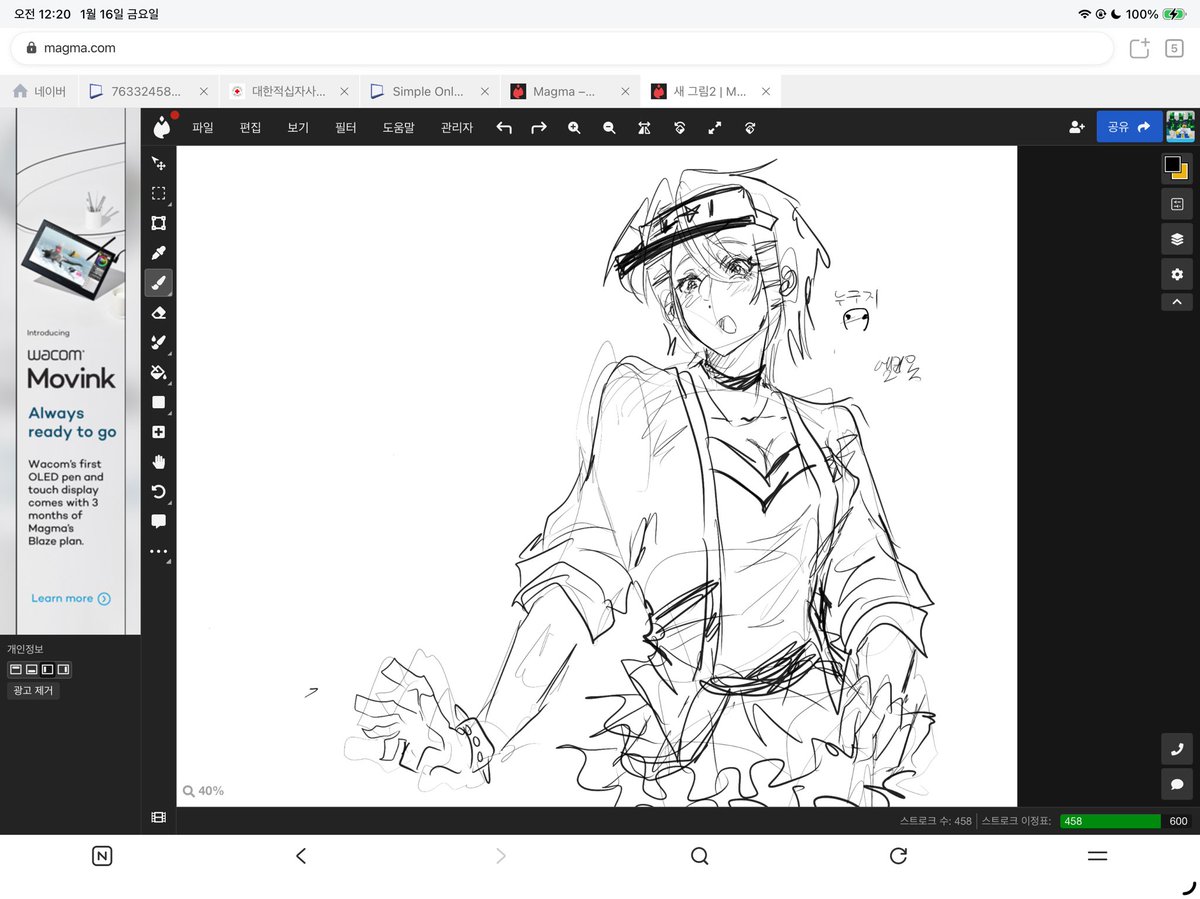The image size is (1200, 899).
Task: Set ad position to top layout icon
Action: click(15, 669)
